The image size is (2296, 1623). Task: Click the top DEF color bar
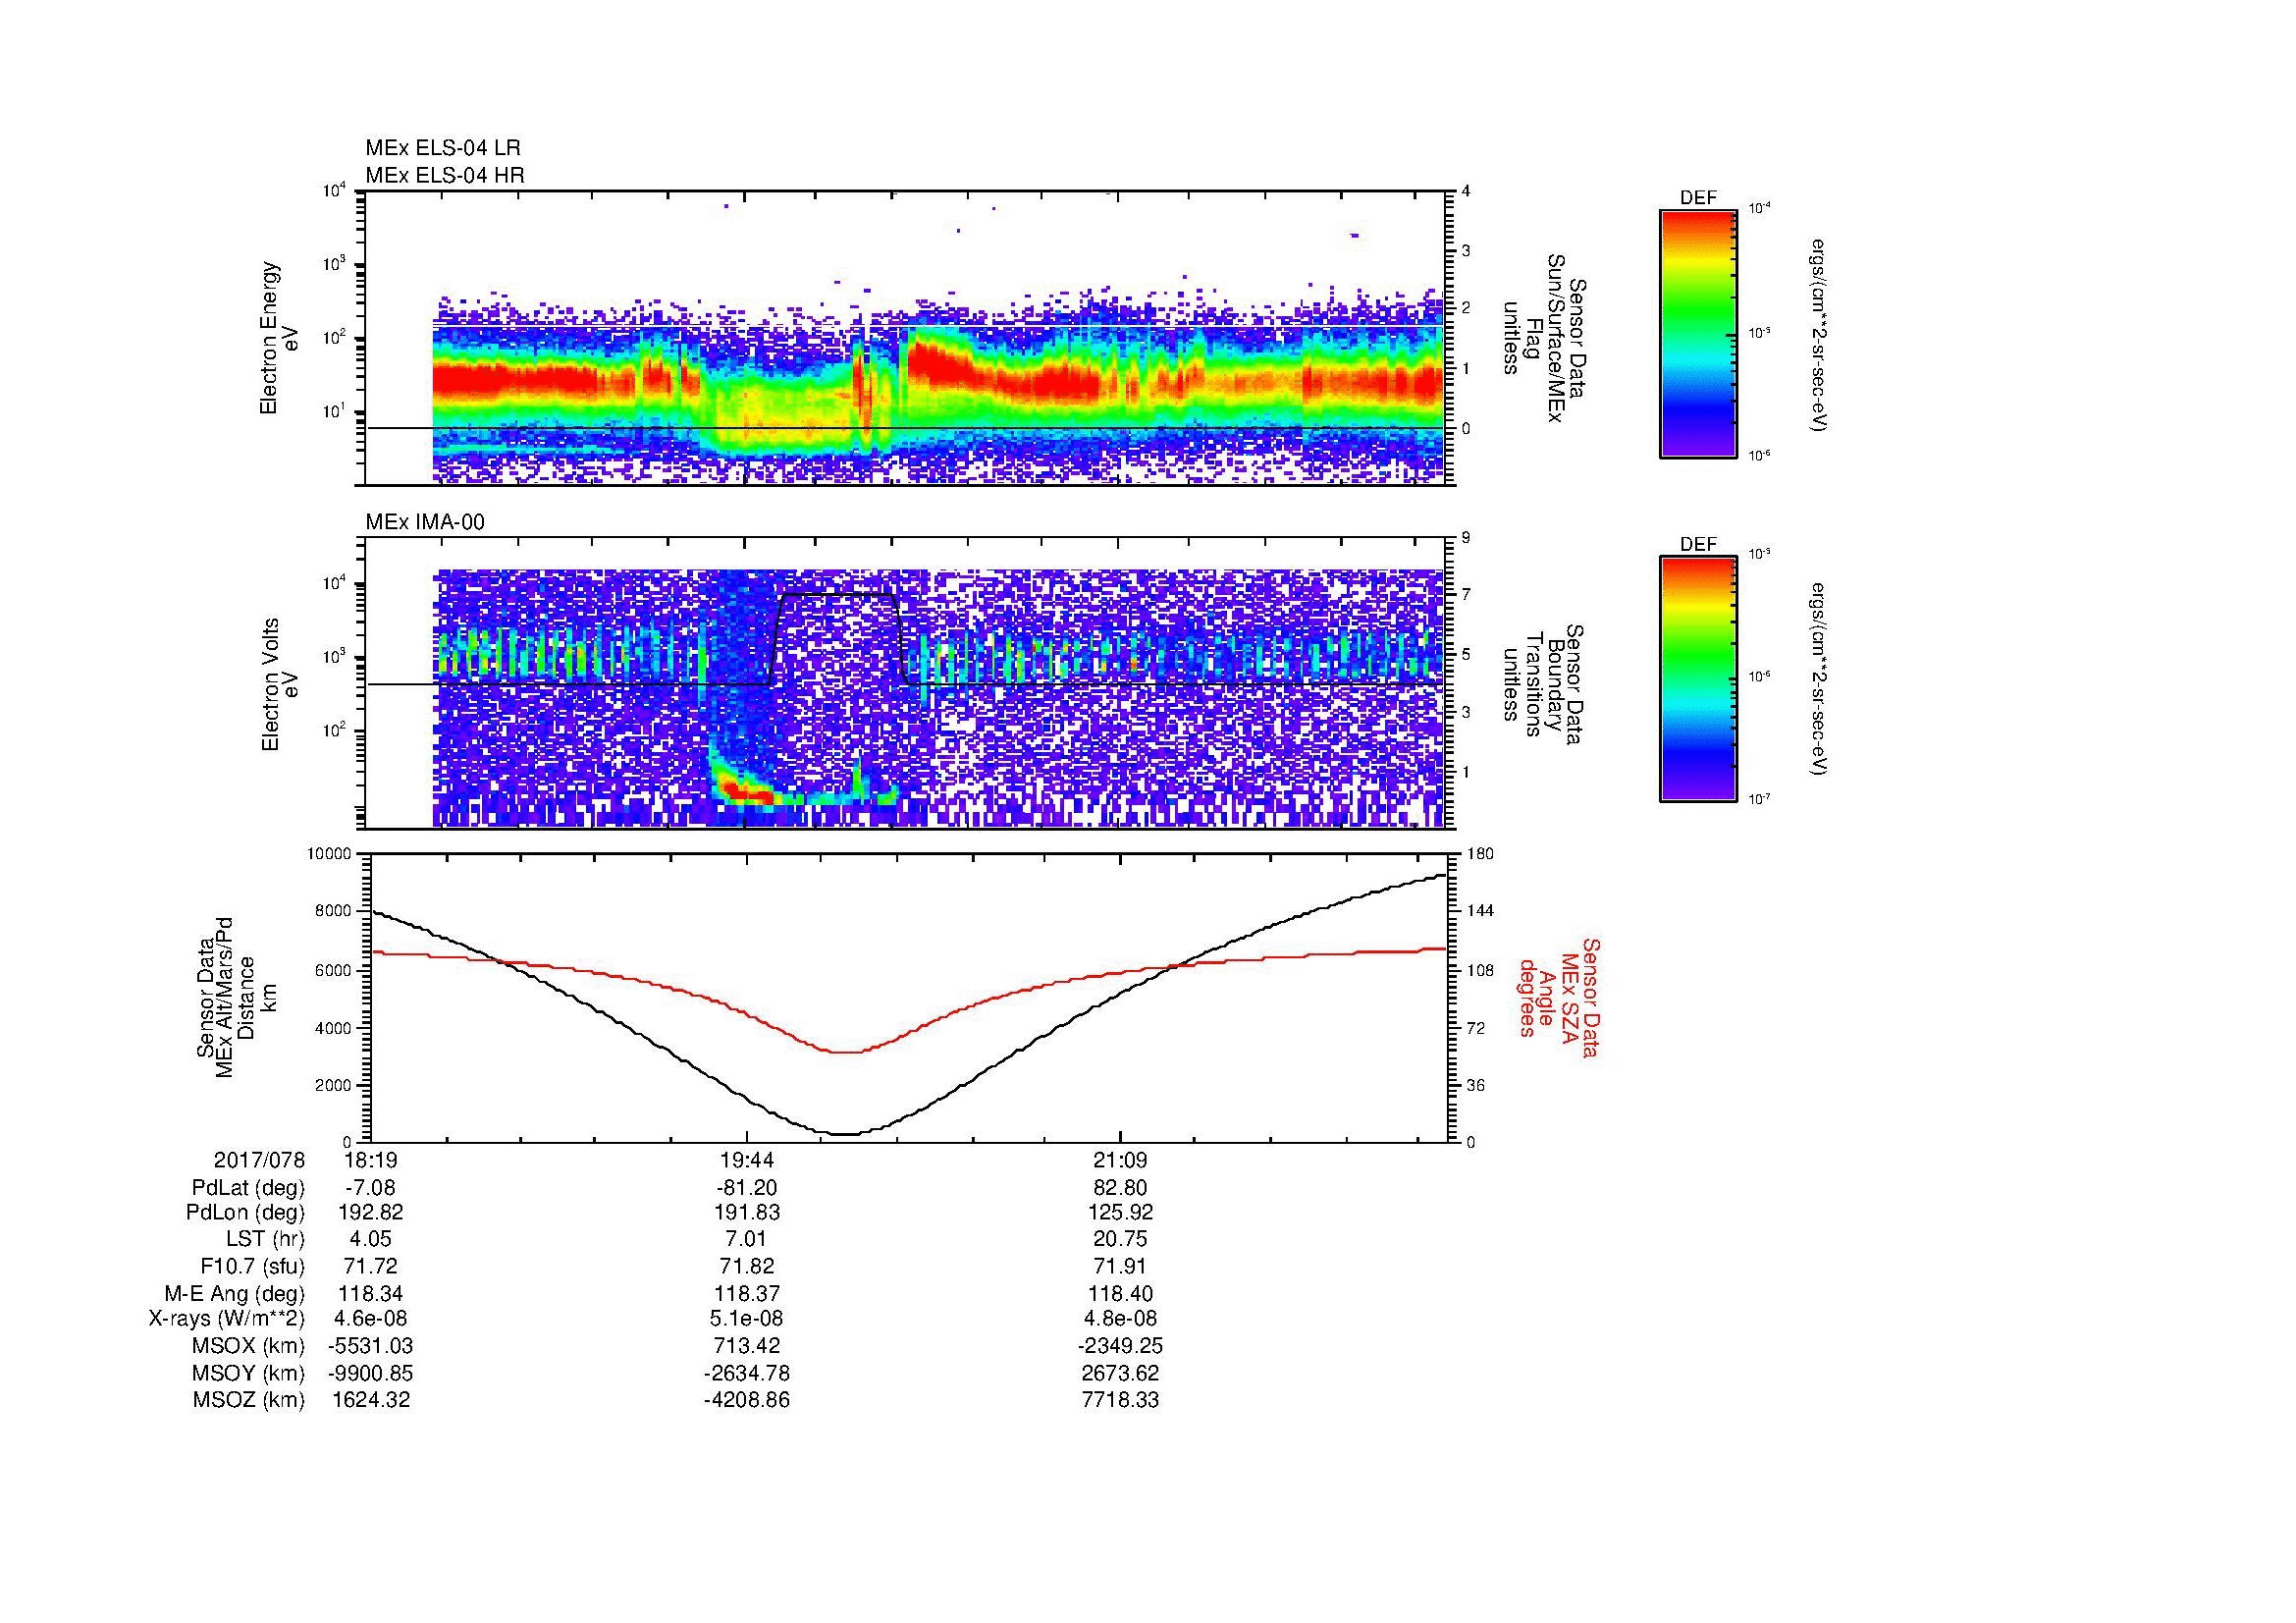pos(1698,334)
